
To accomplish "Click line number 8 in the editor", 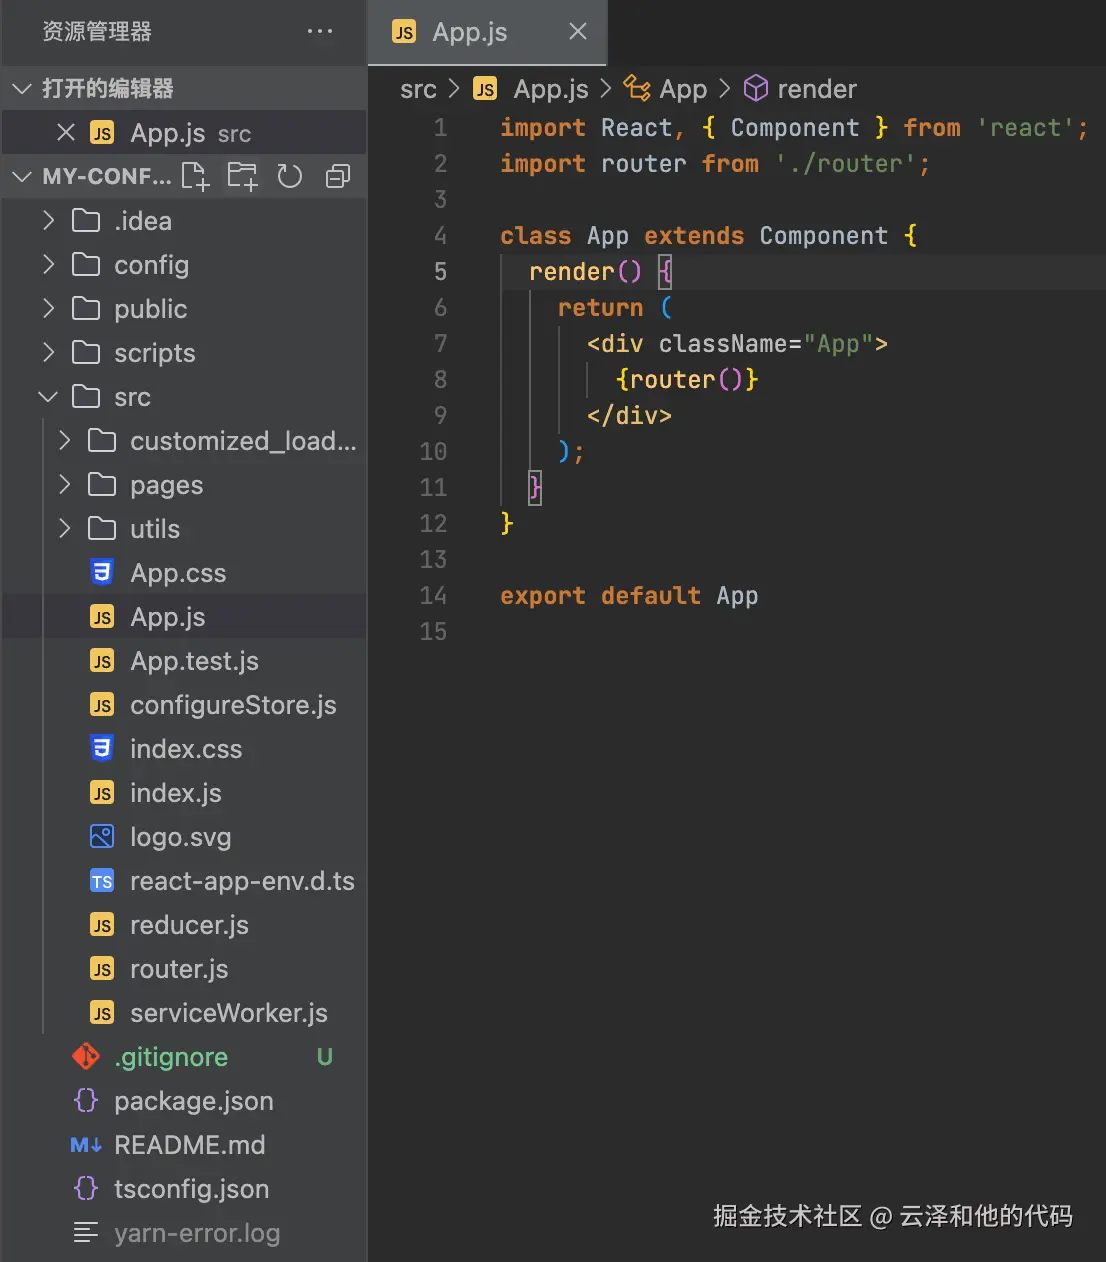I will tap(440, 379).
